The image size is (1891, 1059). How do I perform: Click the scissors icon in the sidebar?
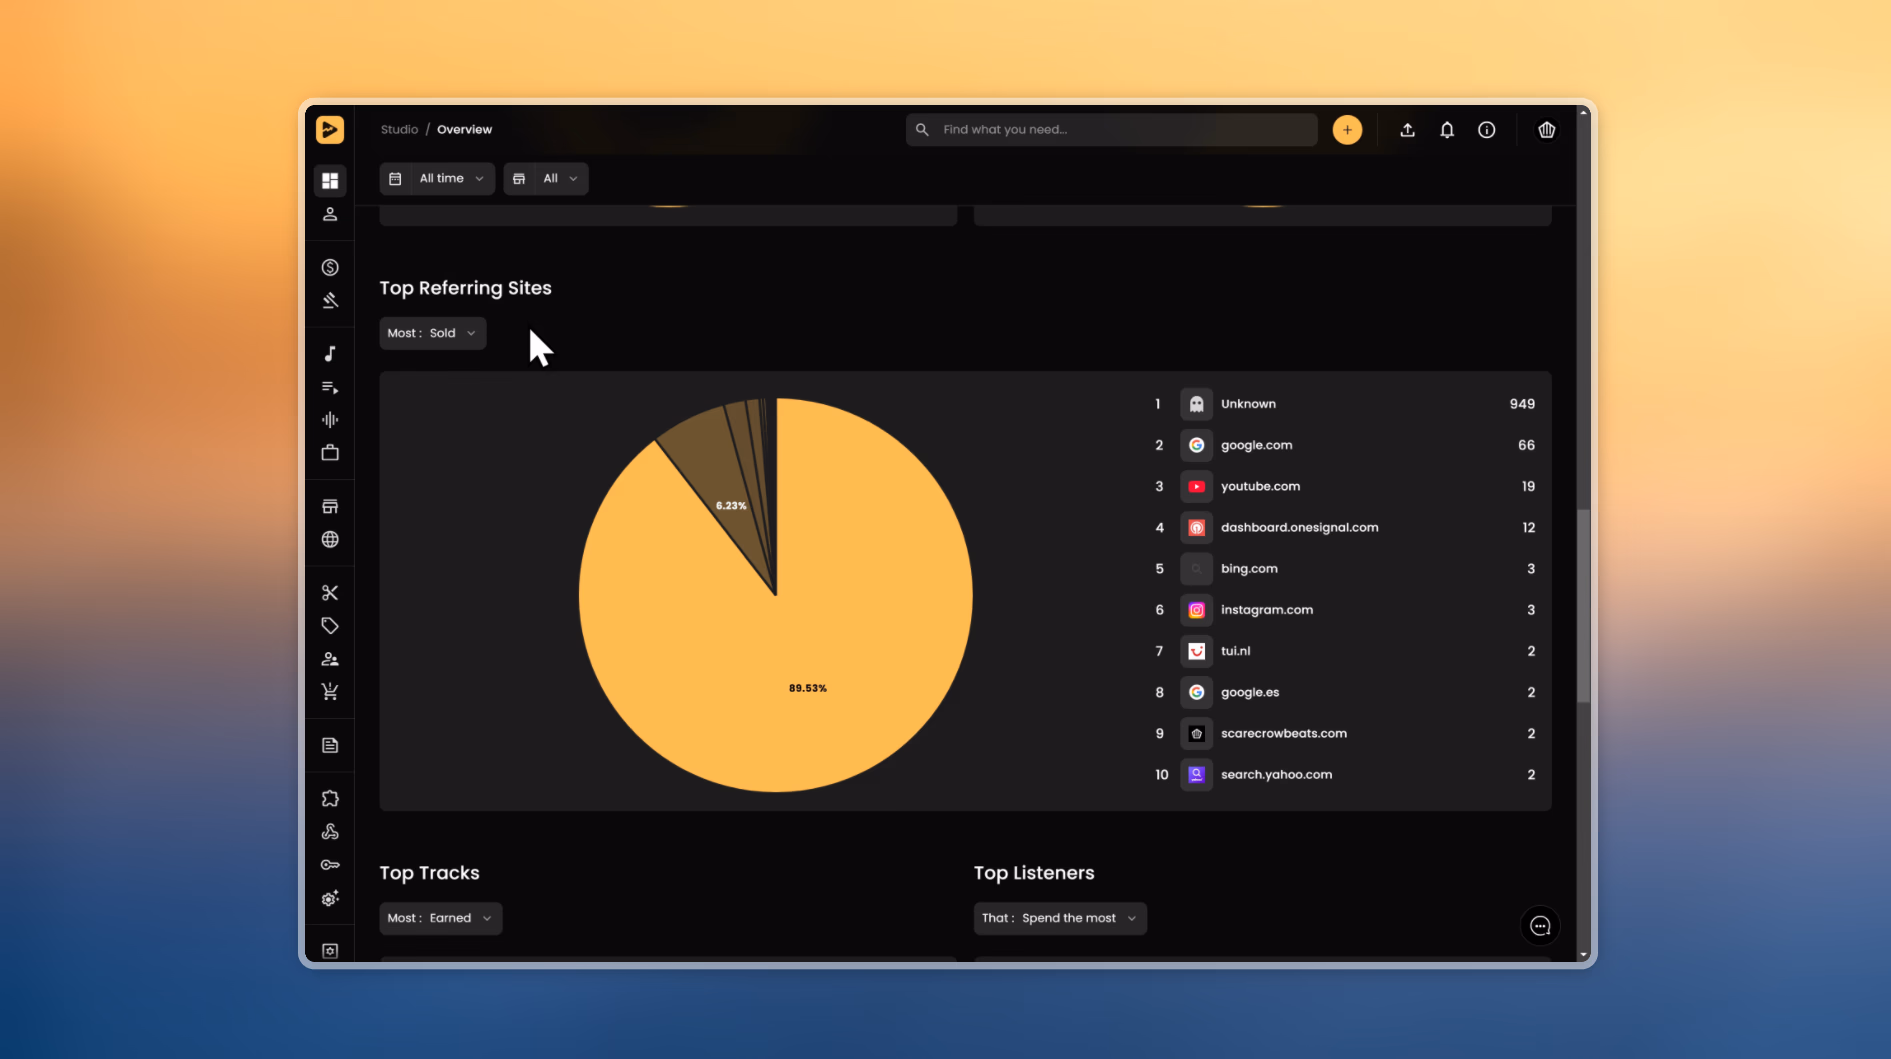tap(330, 591)
